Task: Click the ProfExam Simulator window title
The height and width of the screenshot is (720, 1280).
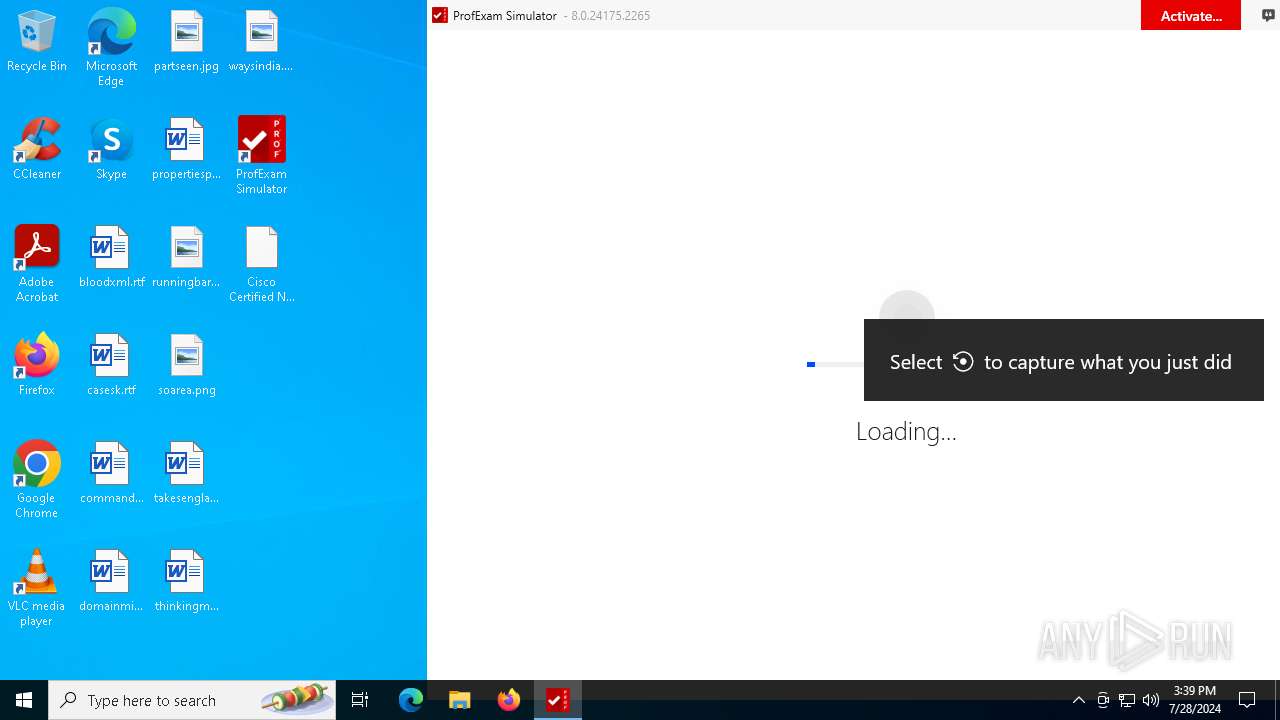Action: tap(505, 15)
